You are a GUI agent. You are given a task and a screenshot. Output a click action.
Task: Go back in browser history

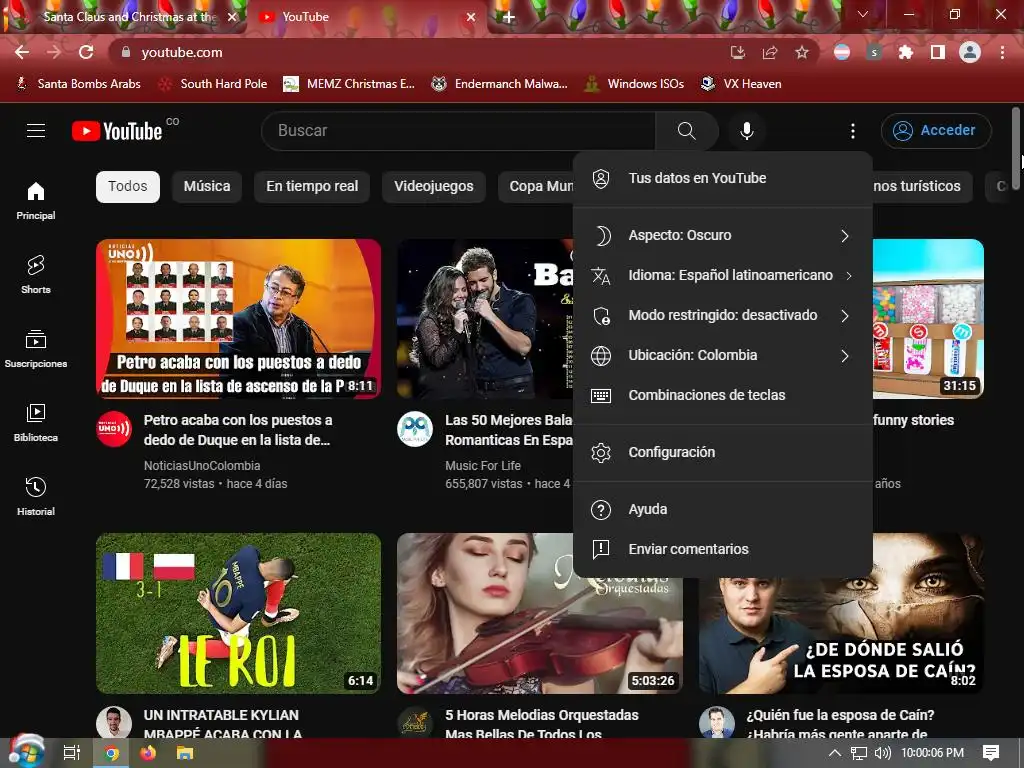(22, 52)
